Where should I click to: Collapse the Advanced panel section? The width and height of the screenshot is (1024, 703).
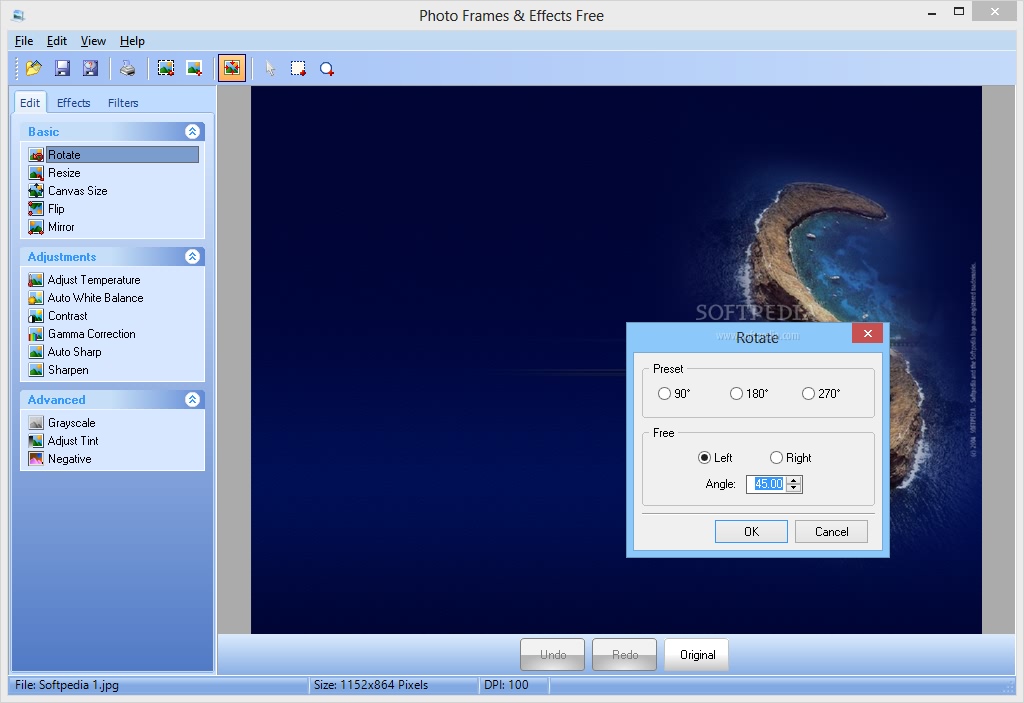(192, 399)
